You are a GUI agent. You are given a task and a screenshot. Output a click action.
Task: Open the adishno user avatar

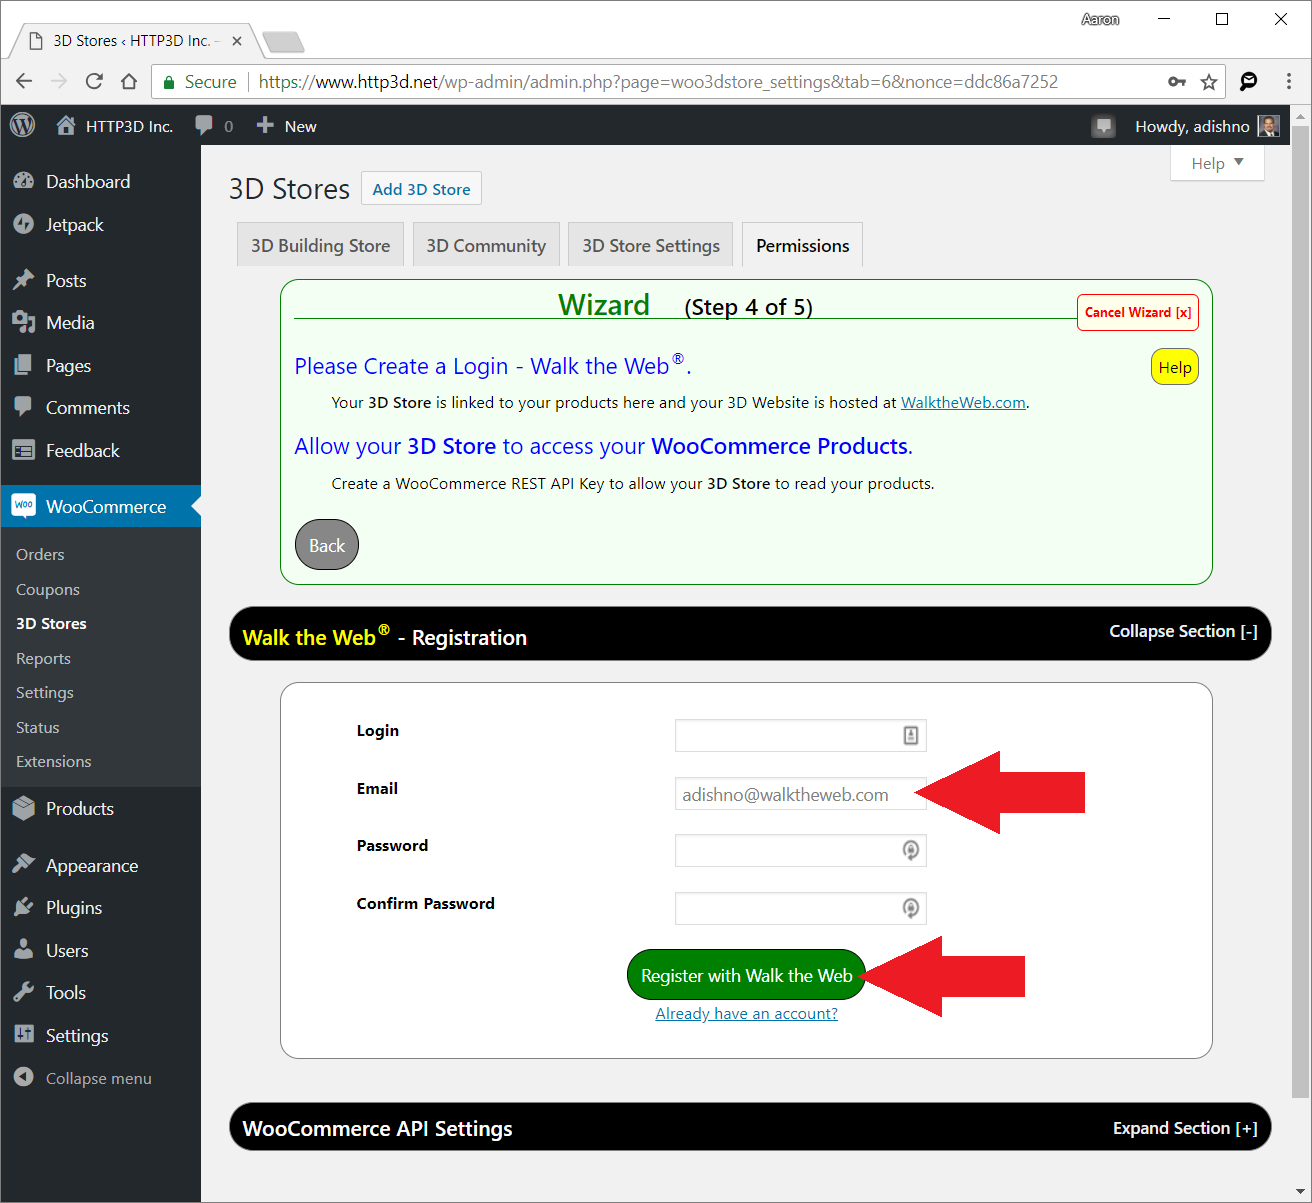1269,126
